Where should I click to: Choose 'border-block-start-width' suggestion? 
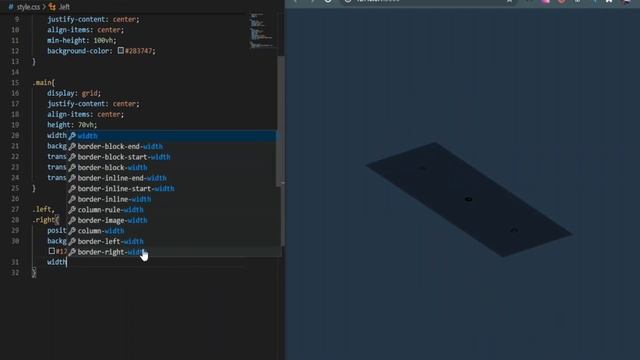(172, 157)
